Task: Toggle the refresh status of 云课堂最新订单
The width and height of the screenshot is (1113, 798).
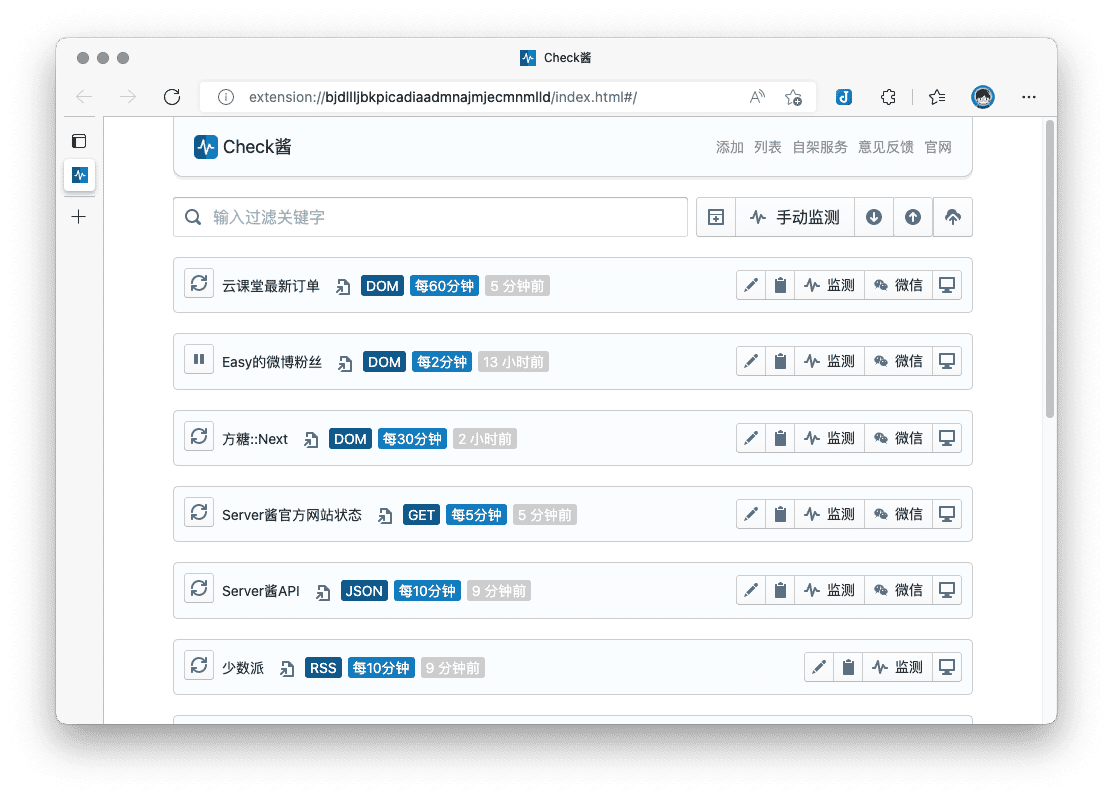Action: (x=199, y=283)
